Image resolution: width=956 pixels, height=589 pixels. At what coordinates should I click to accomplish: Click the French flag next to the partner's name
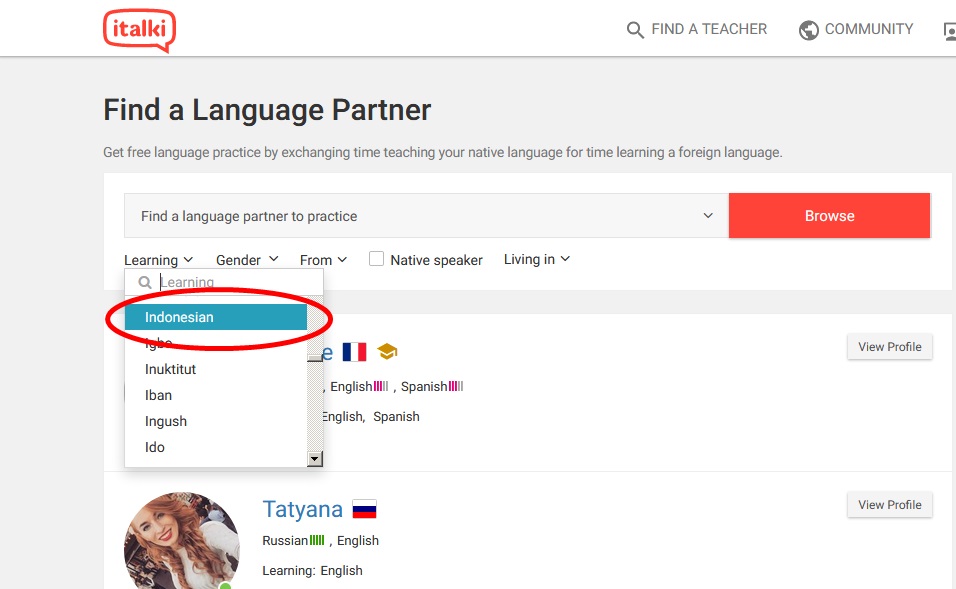(354, 351)
